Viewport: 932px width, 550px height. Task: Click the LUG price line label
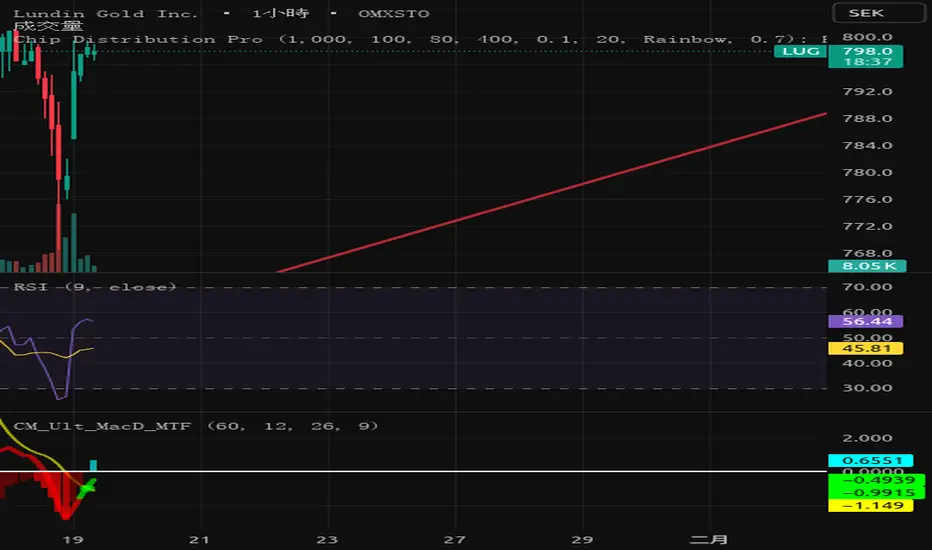coord(801,51)
